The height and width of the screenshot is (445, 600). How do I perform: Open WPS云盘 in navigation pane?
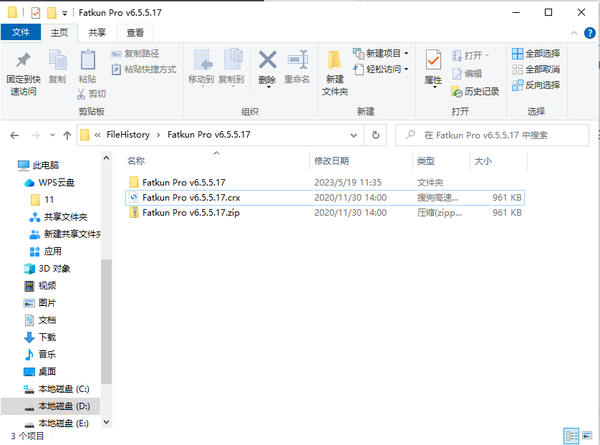(49, 183)
